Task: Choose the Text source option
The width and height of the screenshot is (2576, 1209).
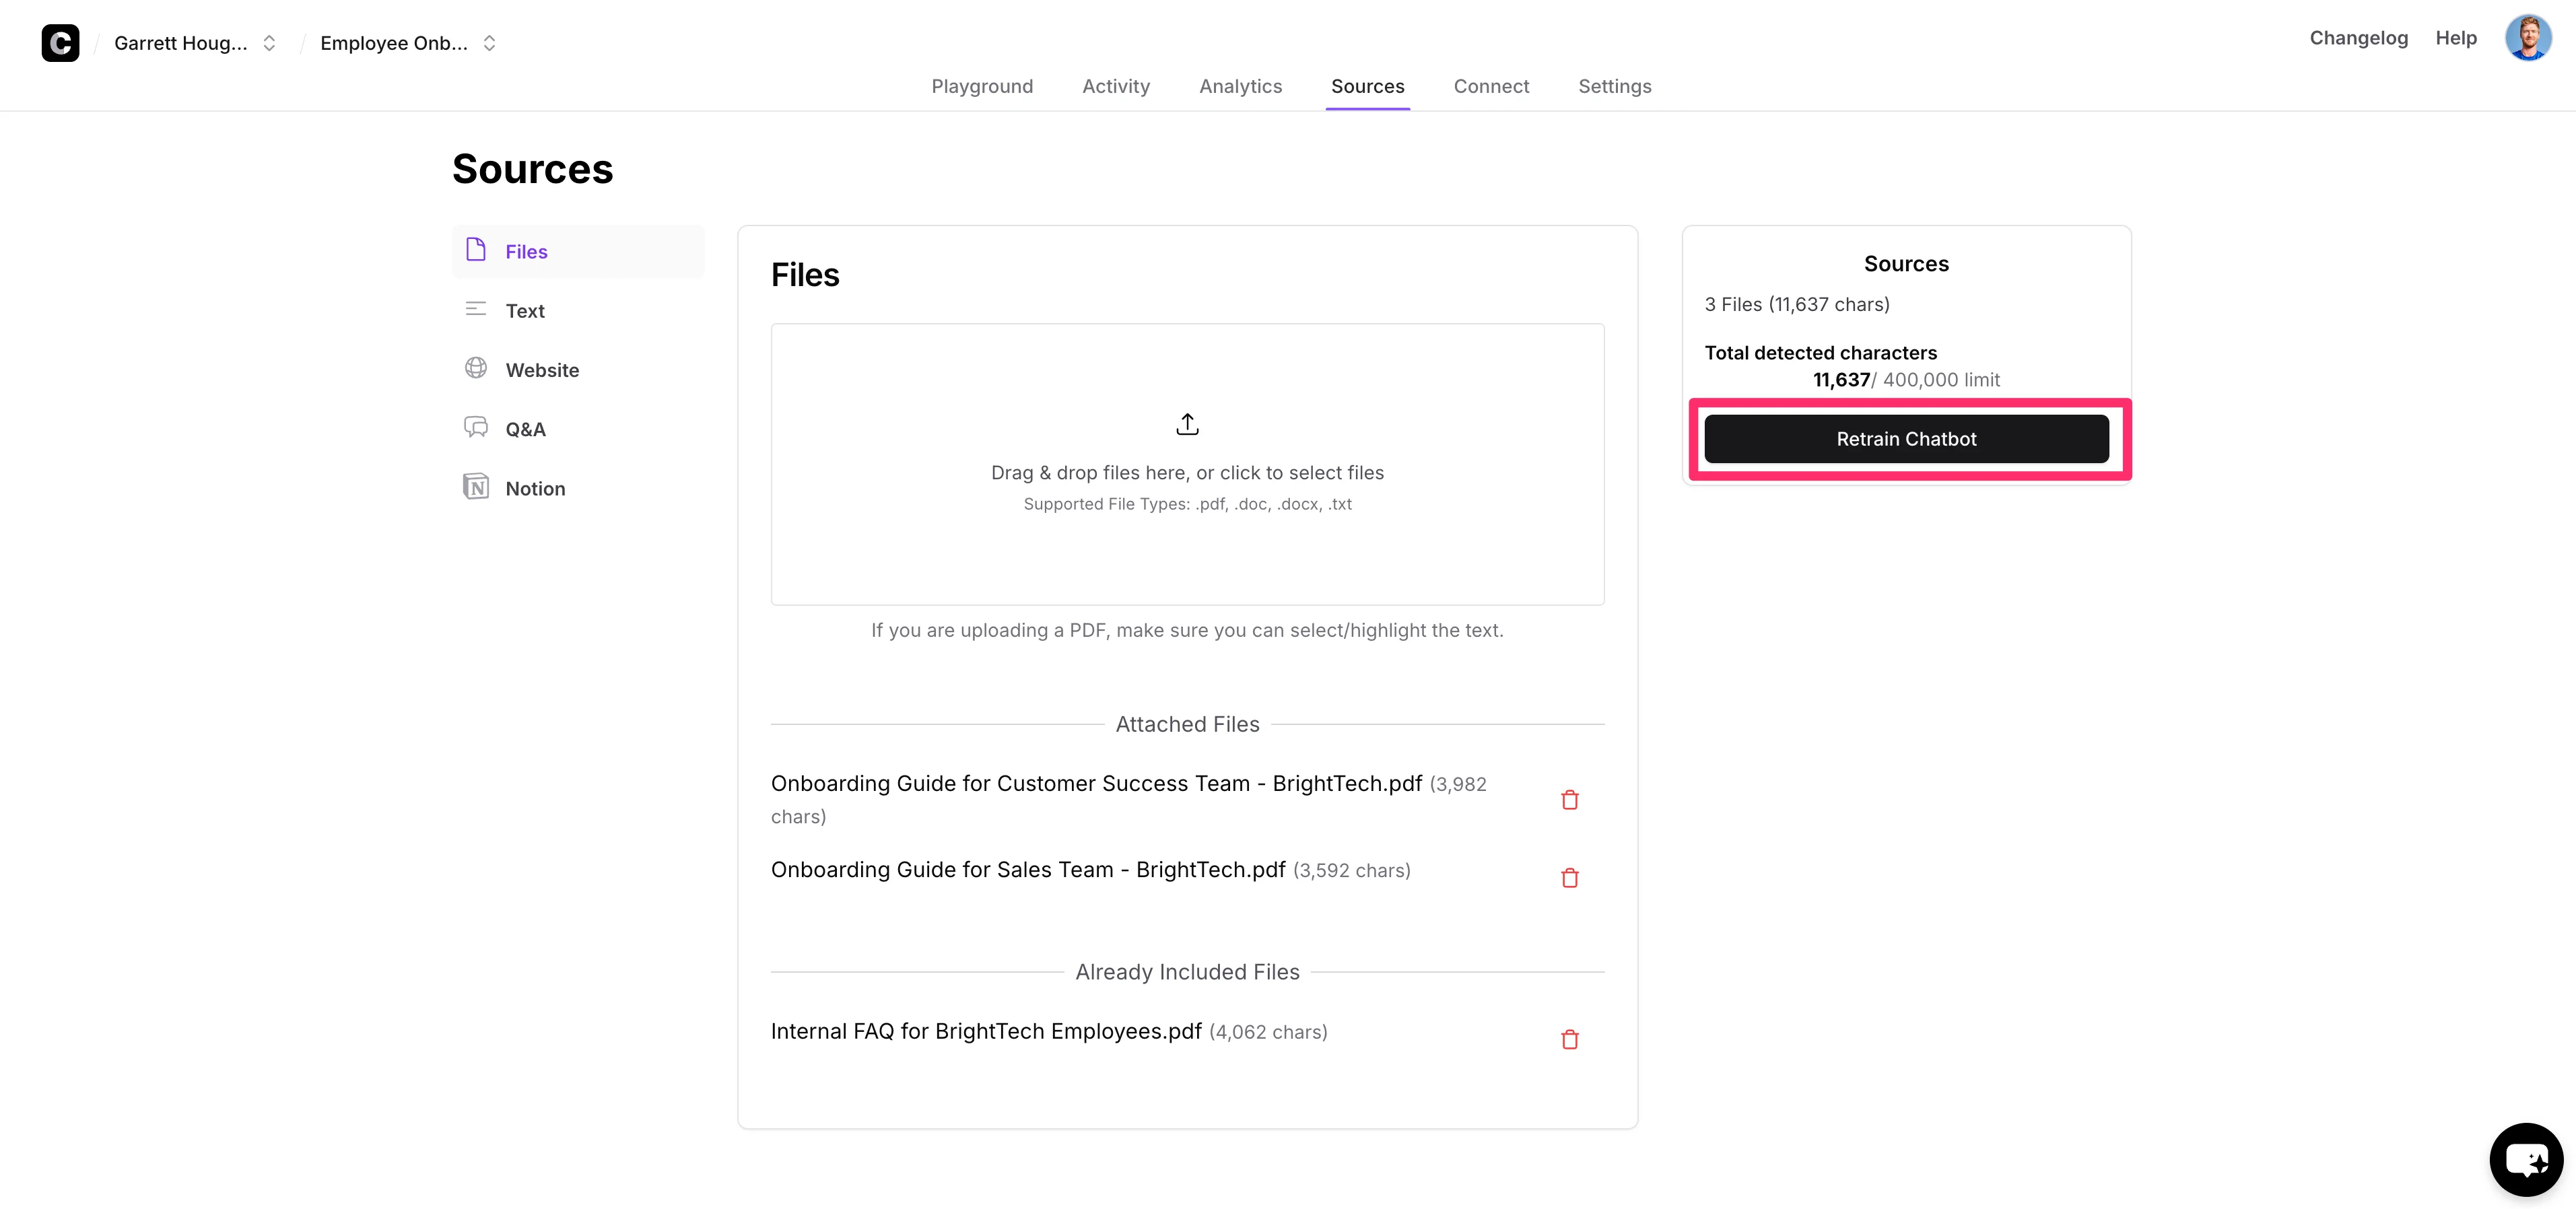Action: pyautogui.click(x=524, y=311)
